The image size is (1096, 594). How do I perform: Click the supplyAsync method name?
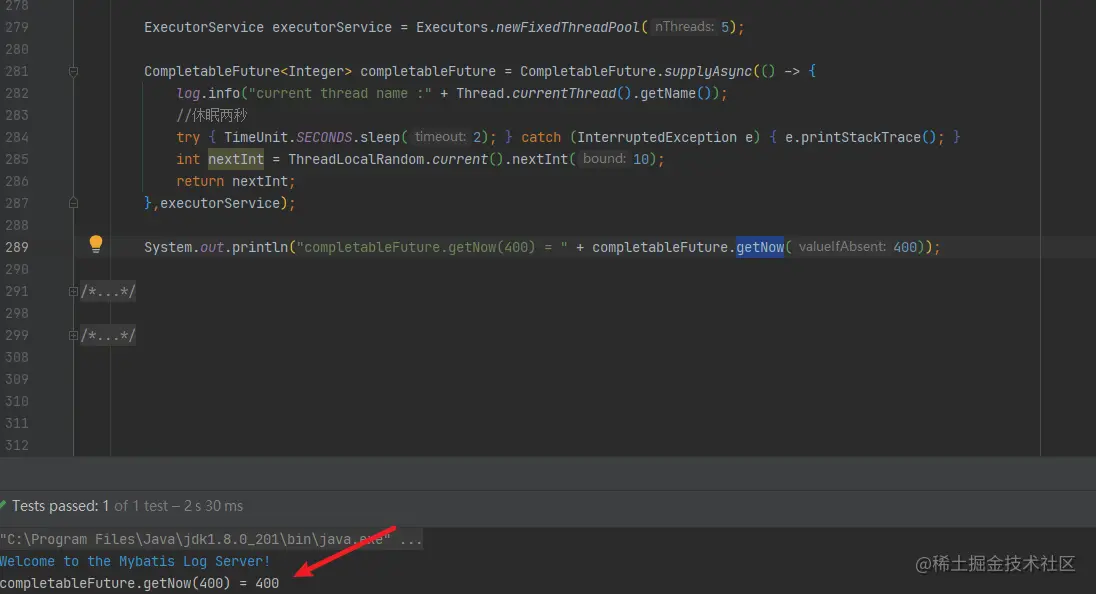[x=707, y=71]
